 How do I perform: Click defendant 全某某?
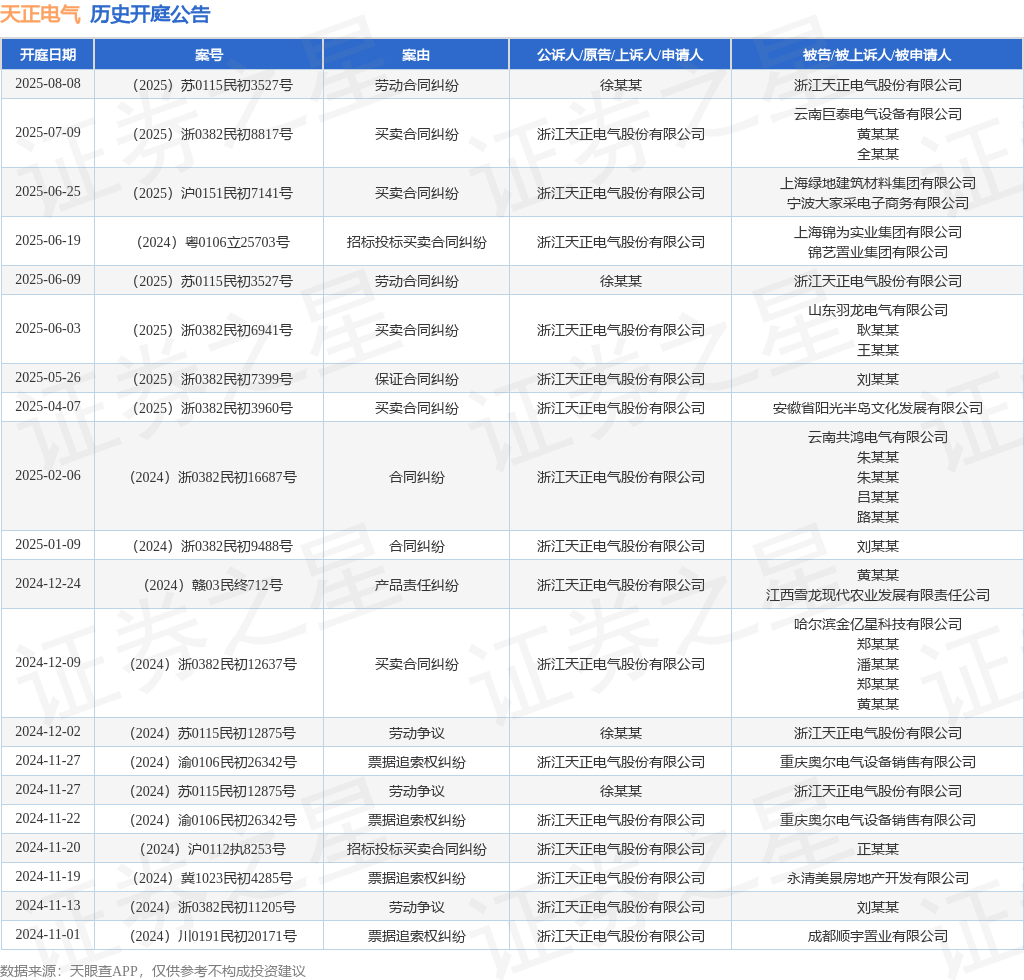point(877,154)
